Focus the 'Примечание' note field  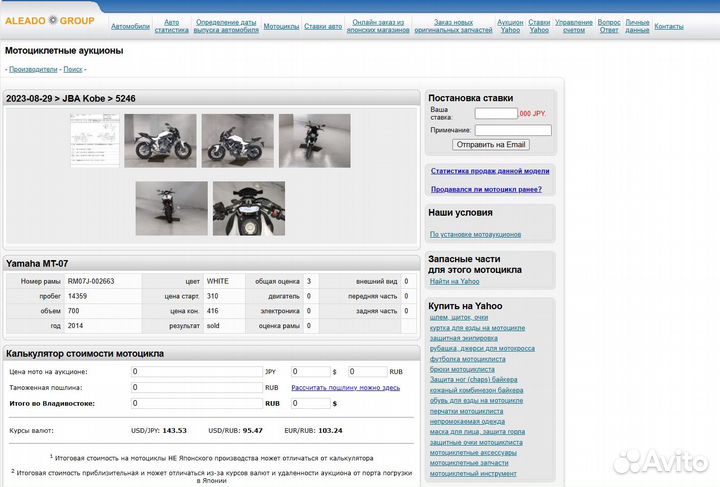coord(512,130)
